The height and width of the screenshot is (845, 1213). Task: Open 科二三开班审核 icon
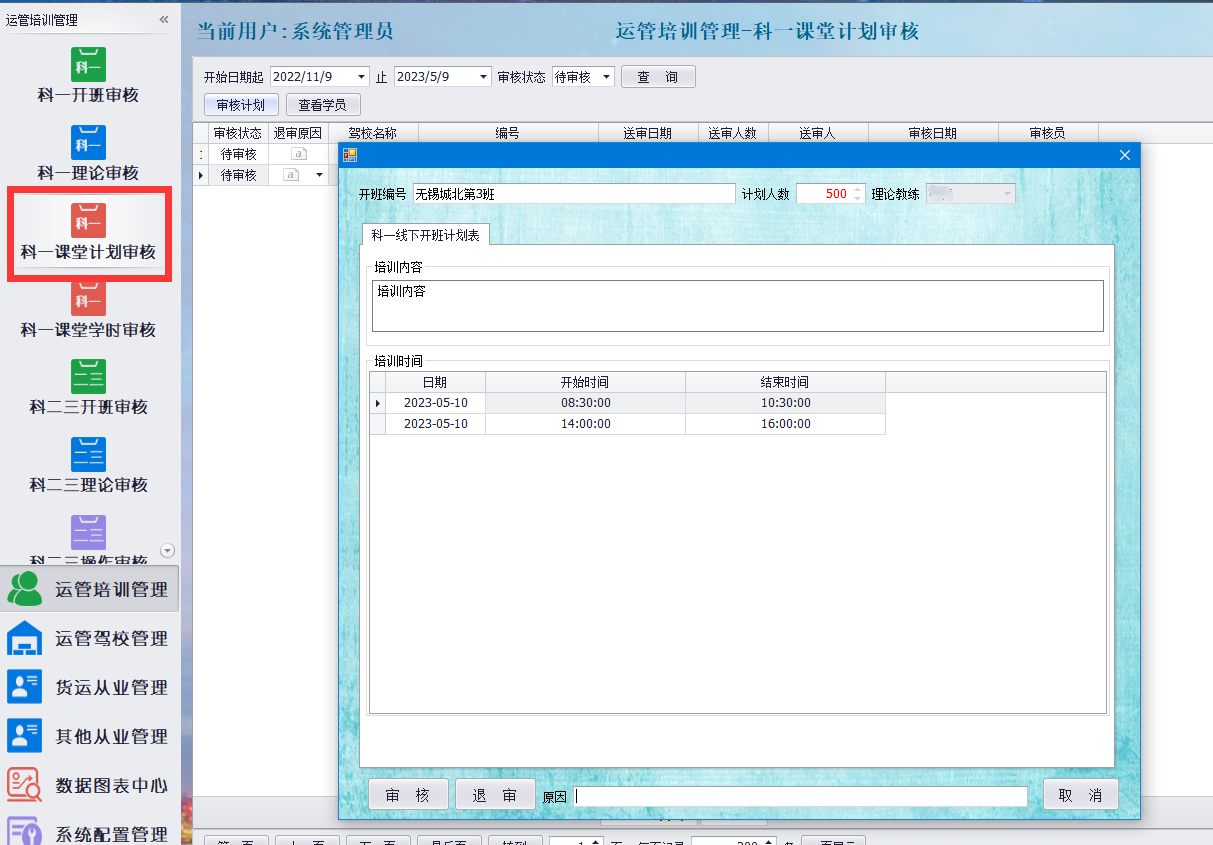pos(88,377)
